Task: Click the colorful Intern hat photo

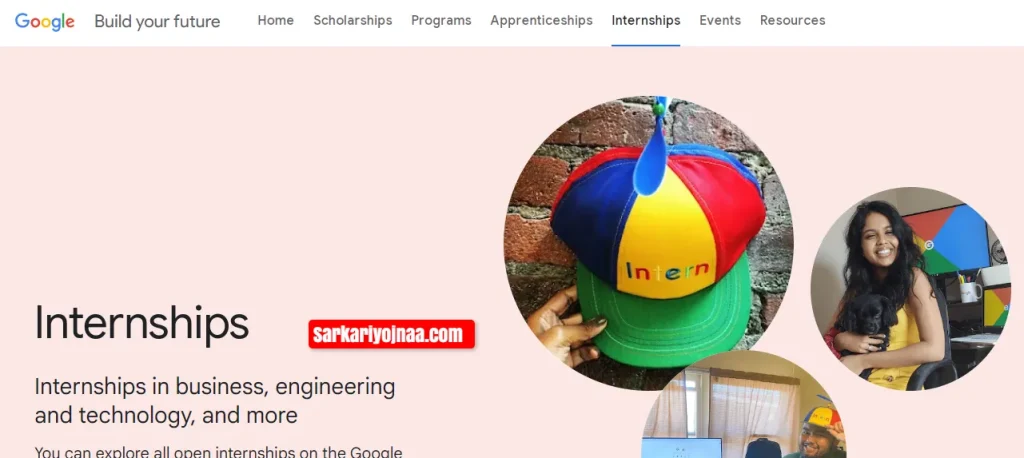Action: (x=648, y=243)
